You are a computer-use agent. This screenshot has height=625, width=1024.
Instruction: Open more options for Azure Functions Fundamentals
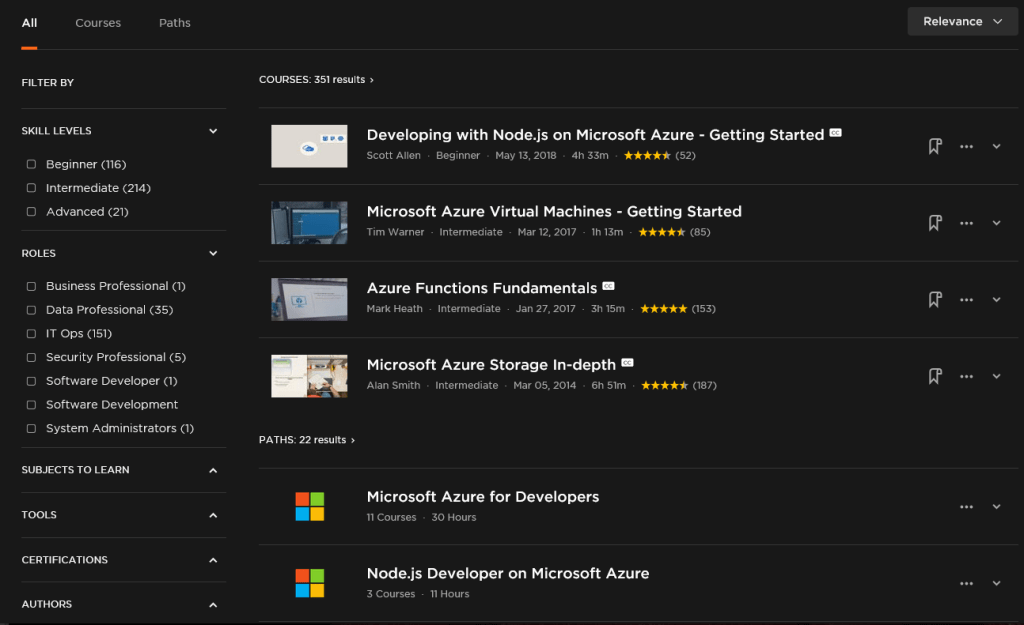(967, 299)
